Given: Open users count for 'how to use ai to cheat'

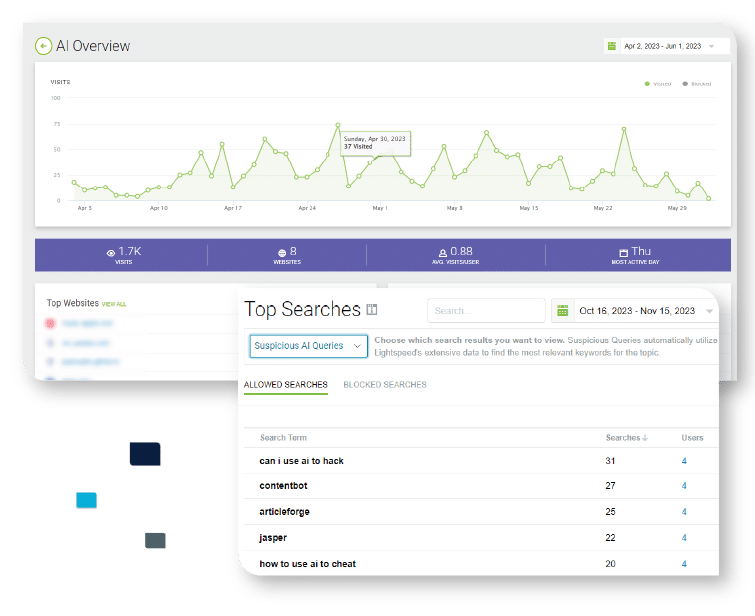Looking at the screenshot, I should (684, 564).
